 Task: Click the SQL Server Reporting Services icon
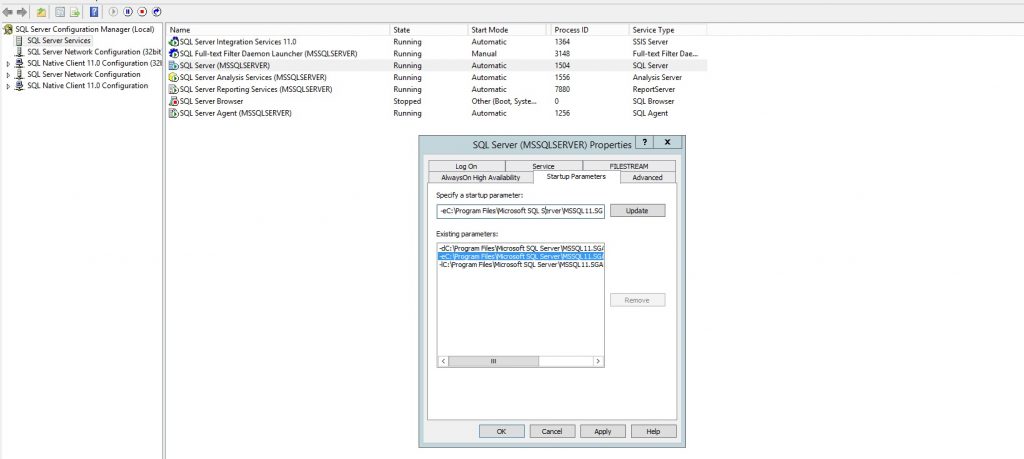pos(174,89)
